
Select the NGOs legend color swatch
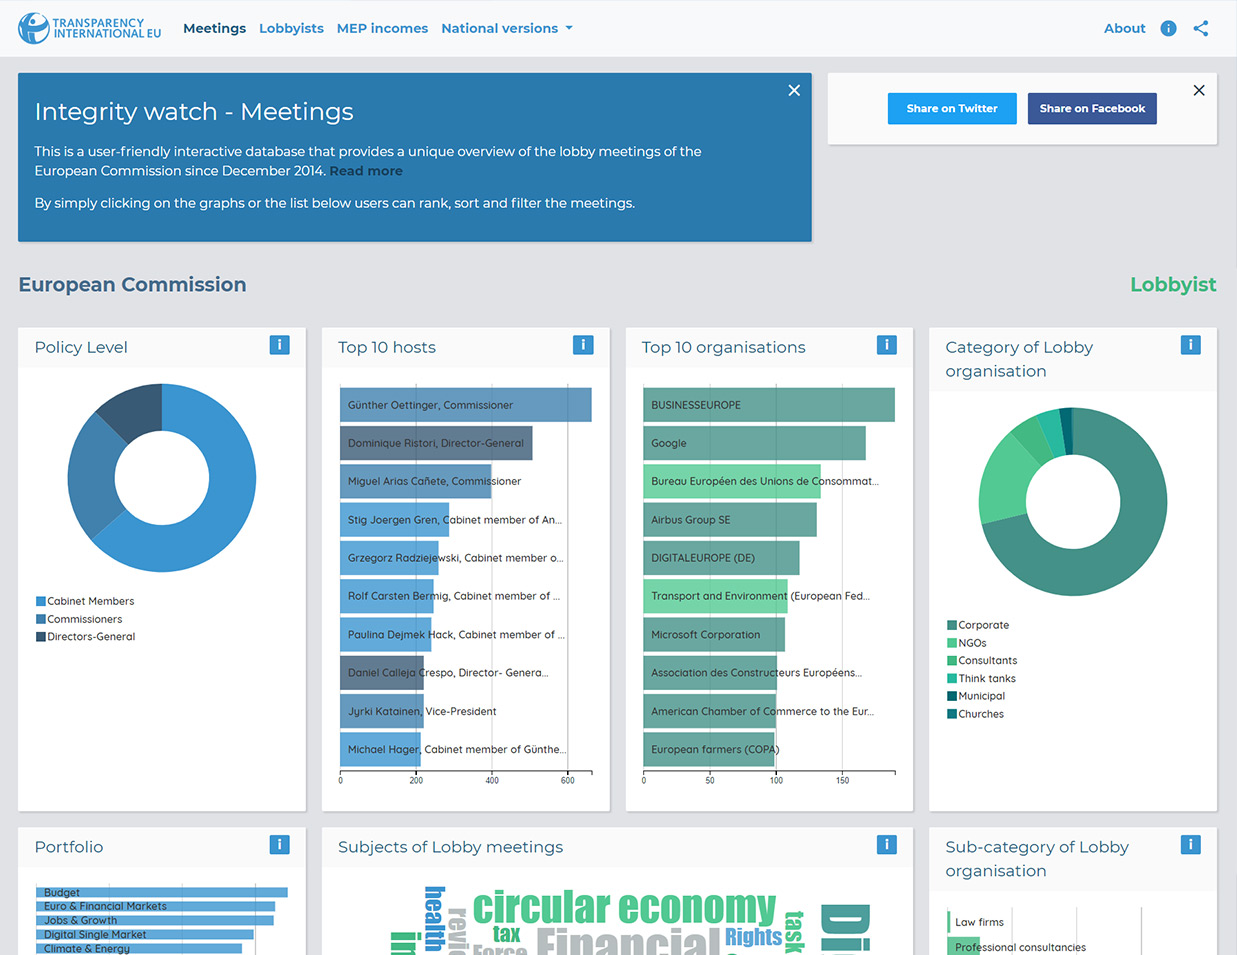(952, 643)
